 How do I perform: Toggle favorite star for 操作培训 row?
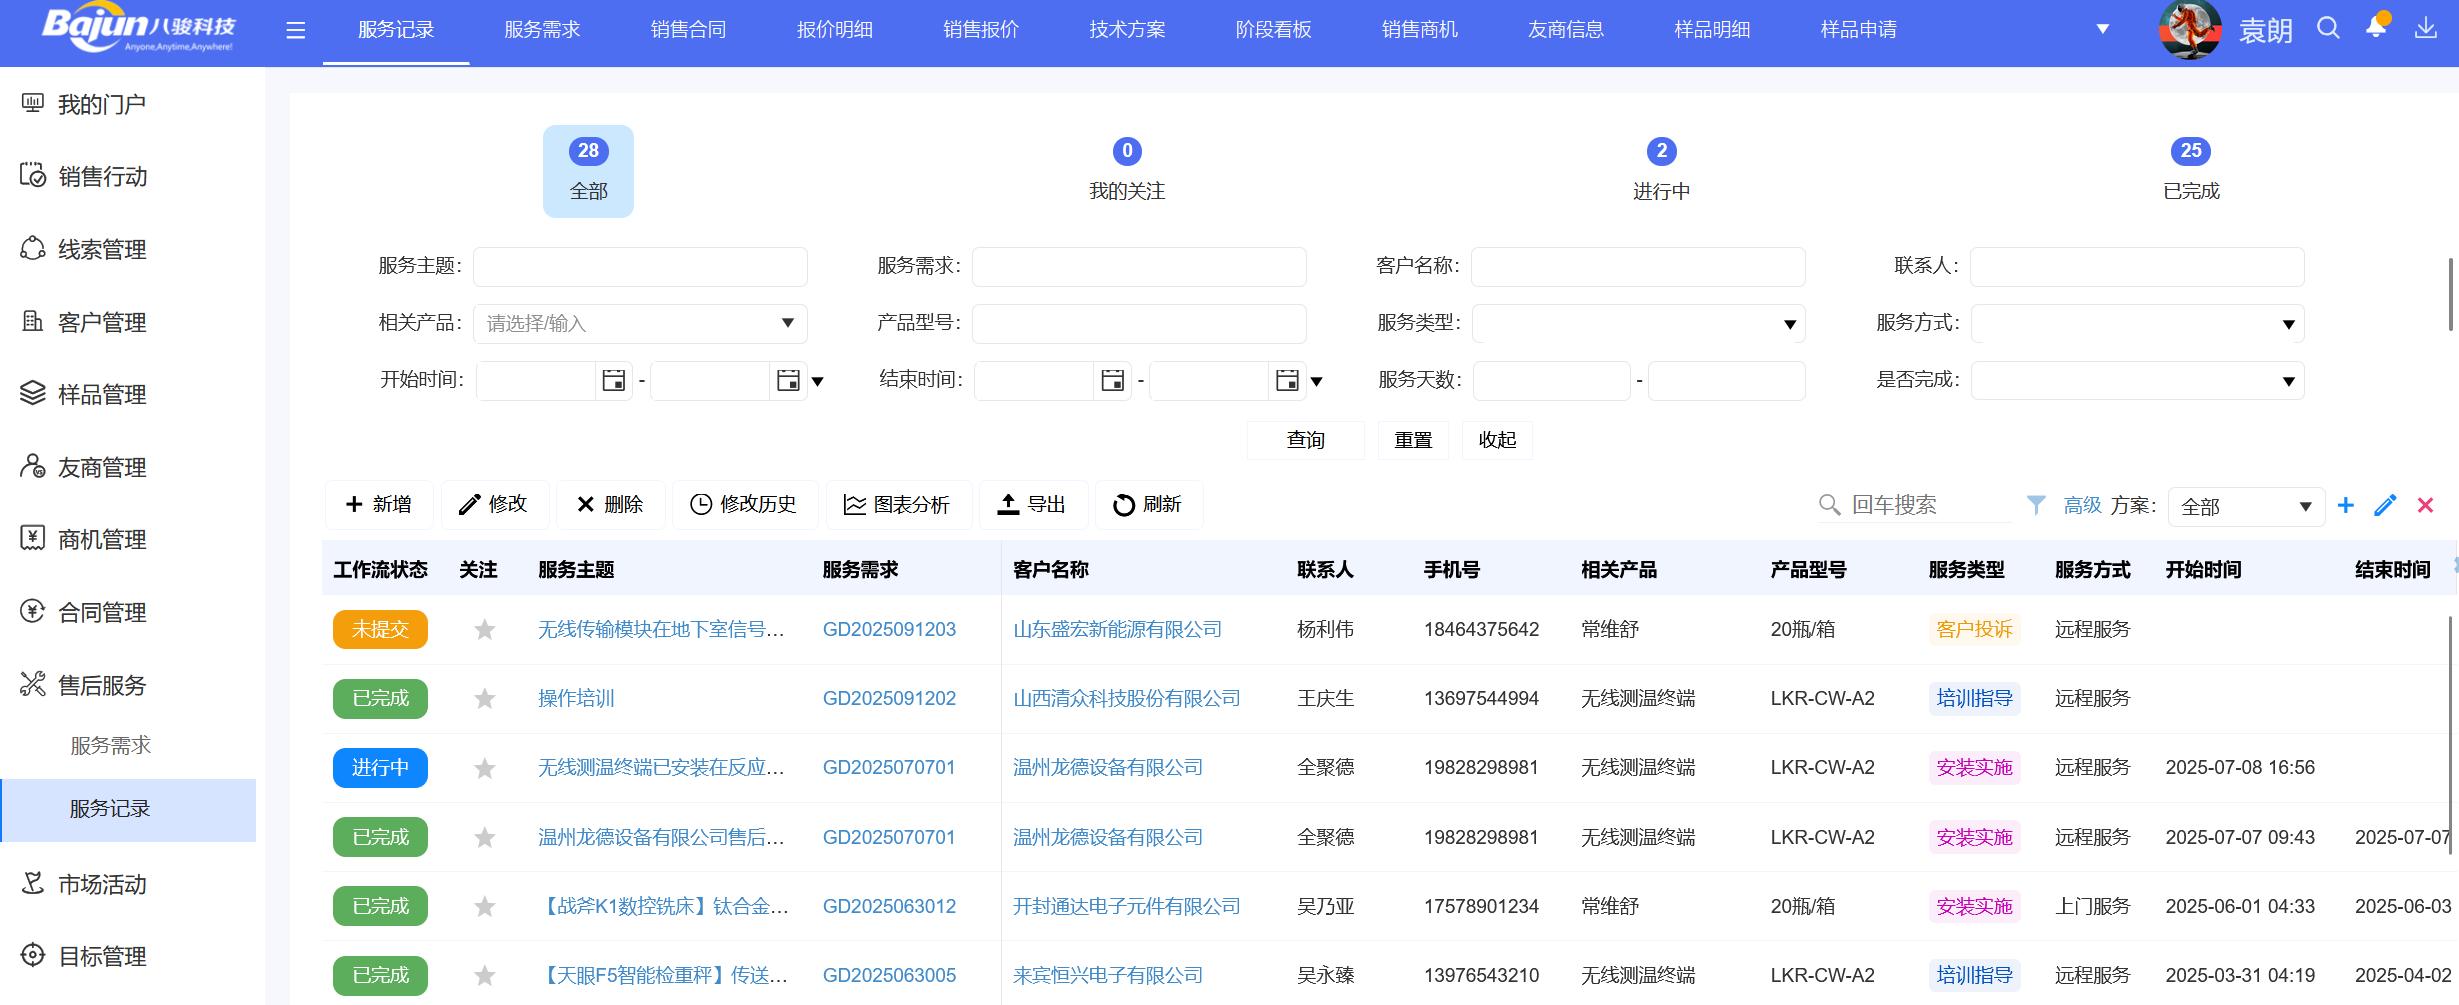[x=485, y=698]
